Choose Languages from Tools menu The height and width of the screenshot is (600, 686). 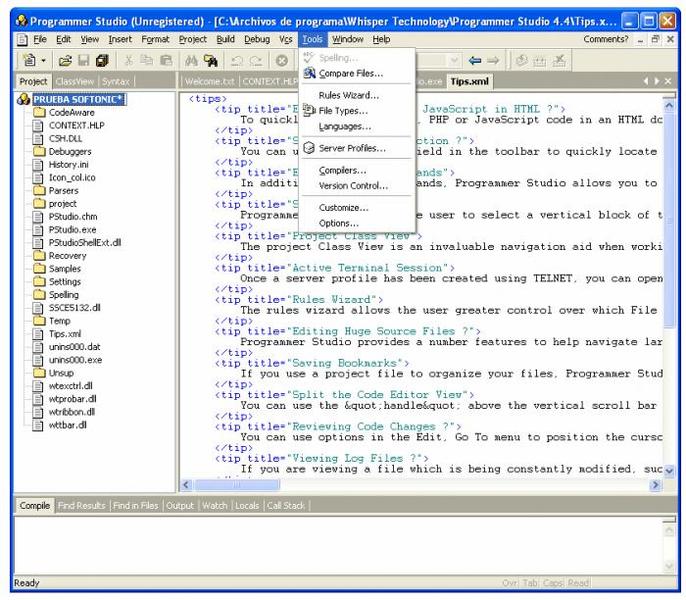[357, 126]
